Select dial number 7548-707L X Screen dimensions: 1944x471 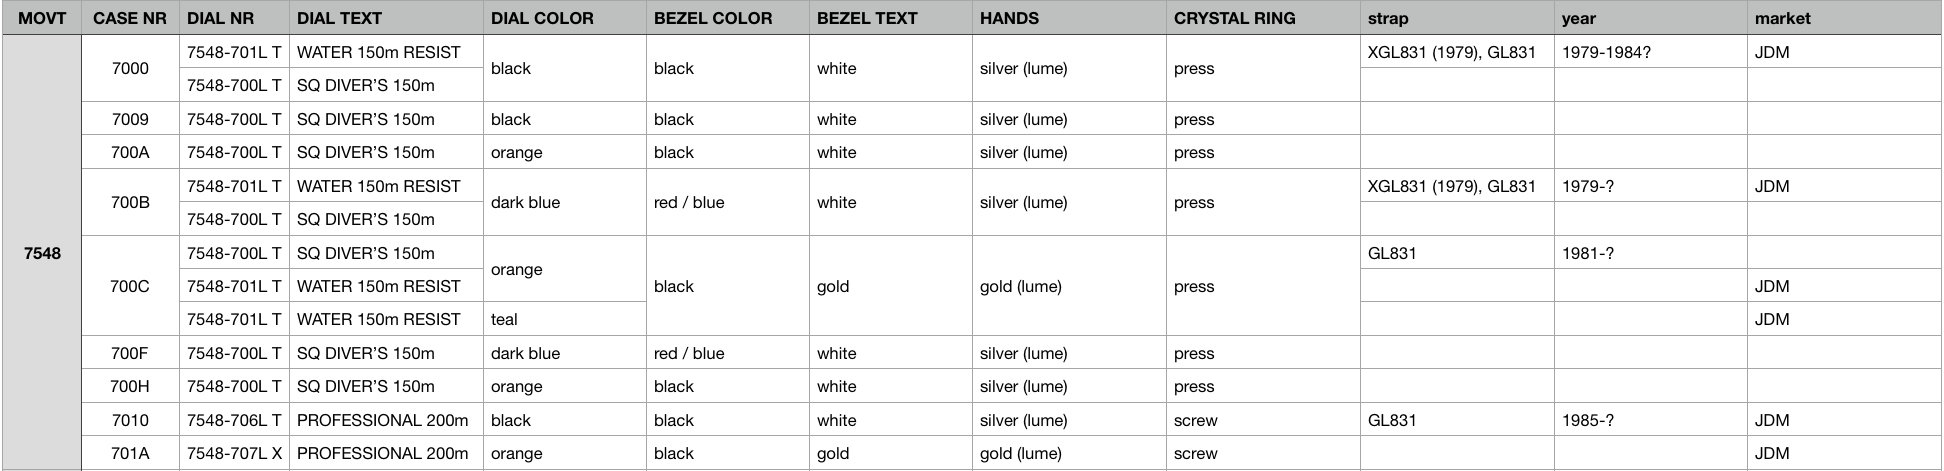[234, 453]
